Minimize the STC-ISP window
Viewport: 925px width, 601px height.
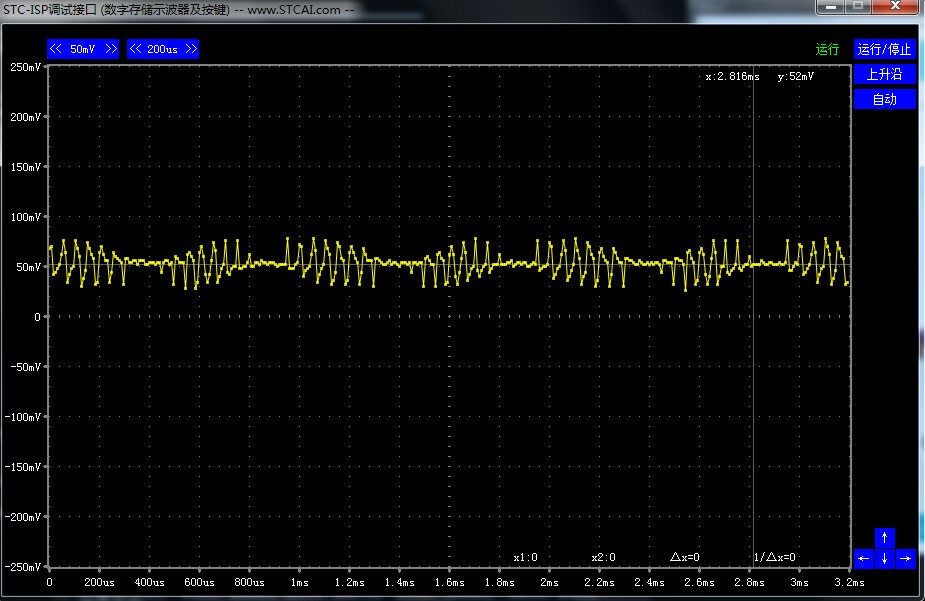click(x=831, y=6)
